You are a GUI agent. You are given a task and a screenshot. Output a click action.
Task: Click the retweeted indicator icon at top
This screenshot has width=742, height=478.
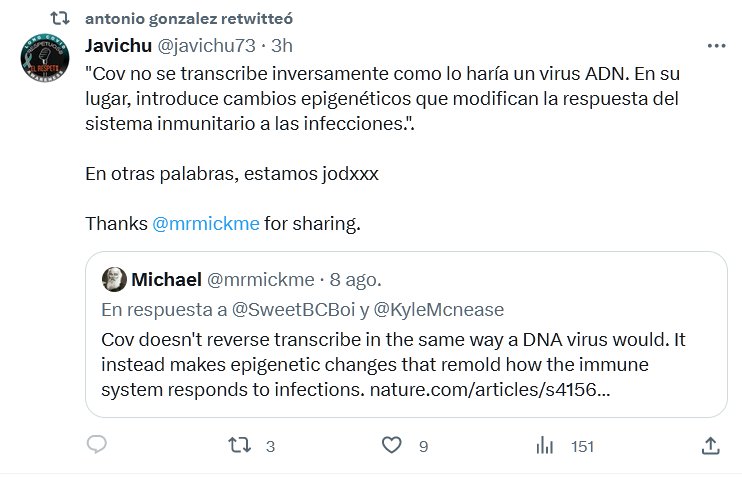click(59, 18)
